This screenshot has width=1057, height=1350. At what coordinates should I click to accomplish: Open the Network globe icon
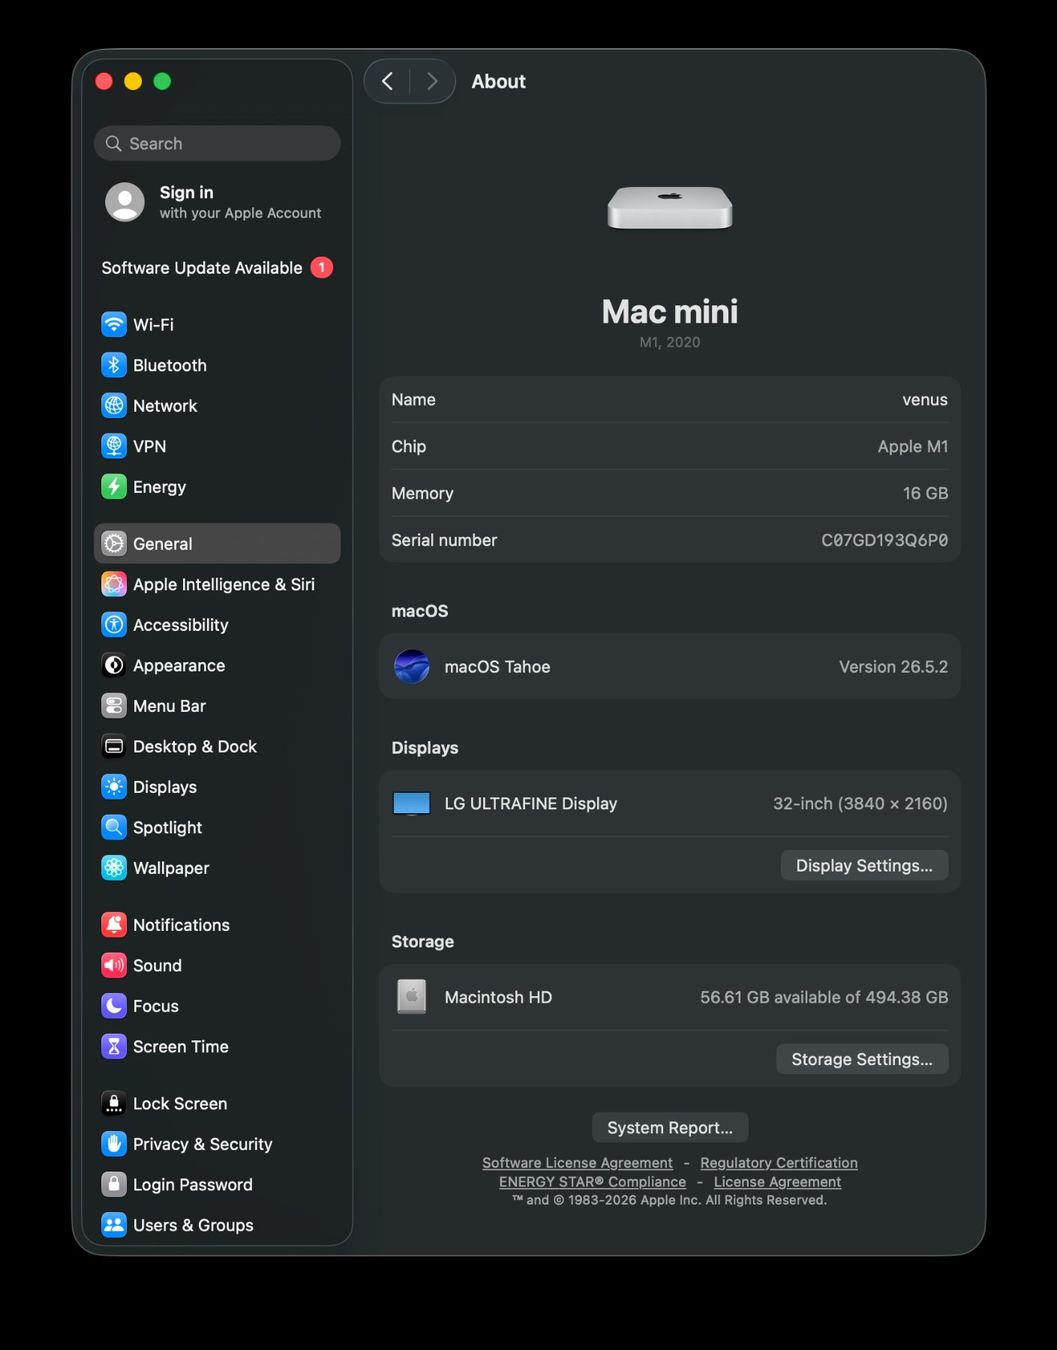tap(114, 405)
